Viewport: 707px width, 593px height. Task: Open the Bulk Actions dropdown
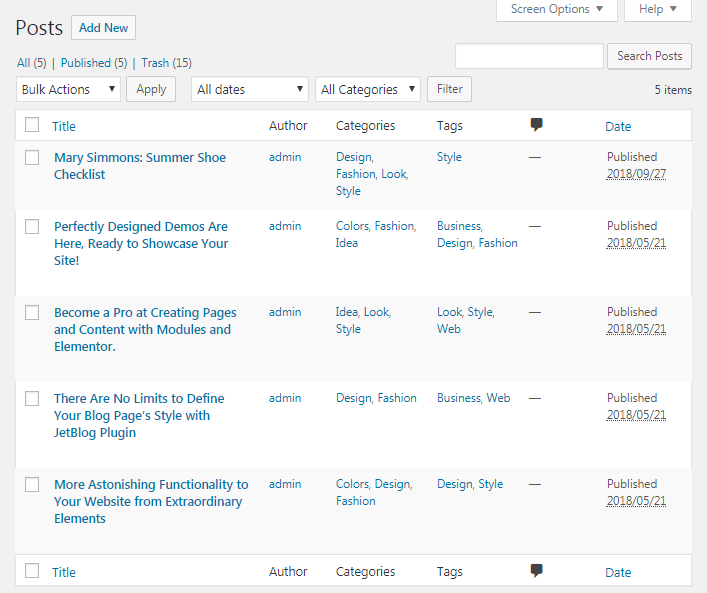pos(68,89)
